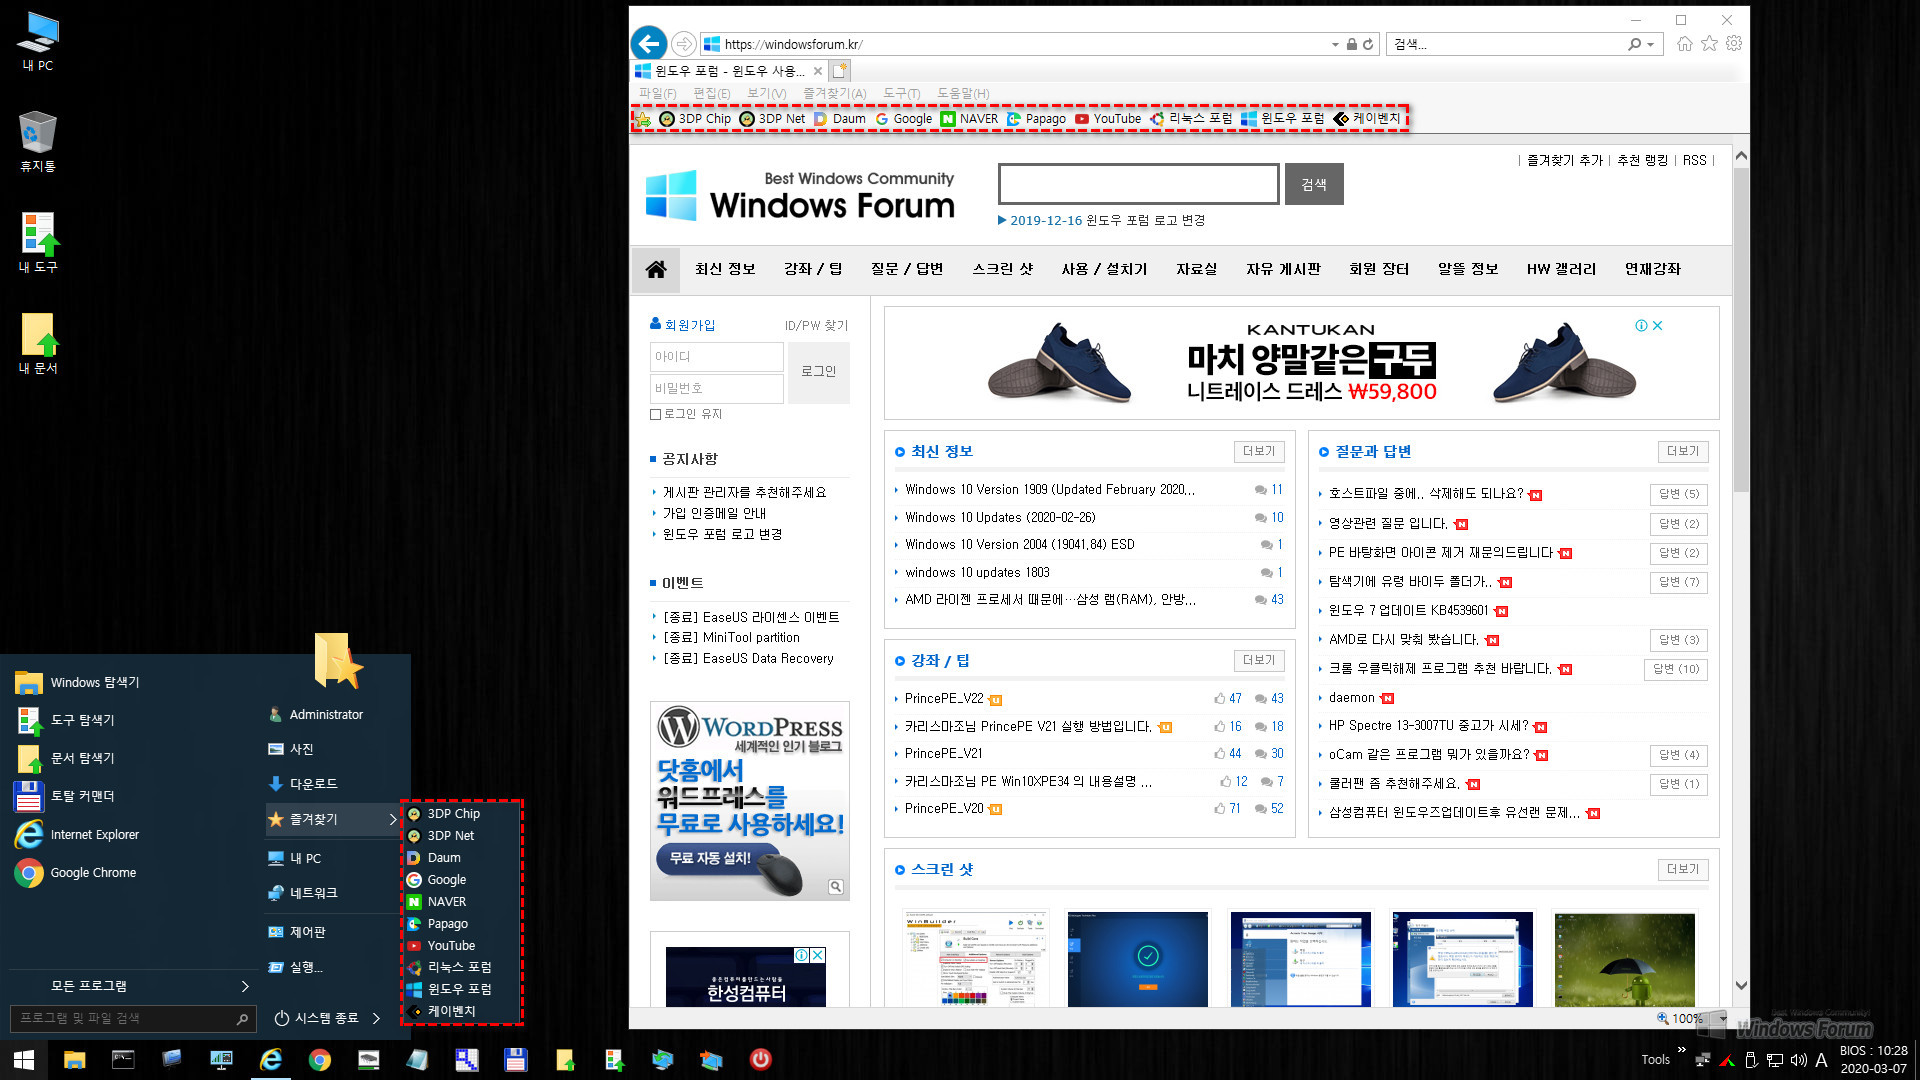Click the 아이디 input field
This screenshot has height=1080, width=1920.
click(x=716, y=357)
